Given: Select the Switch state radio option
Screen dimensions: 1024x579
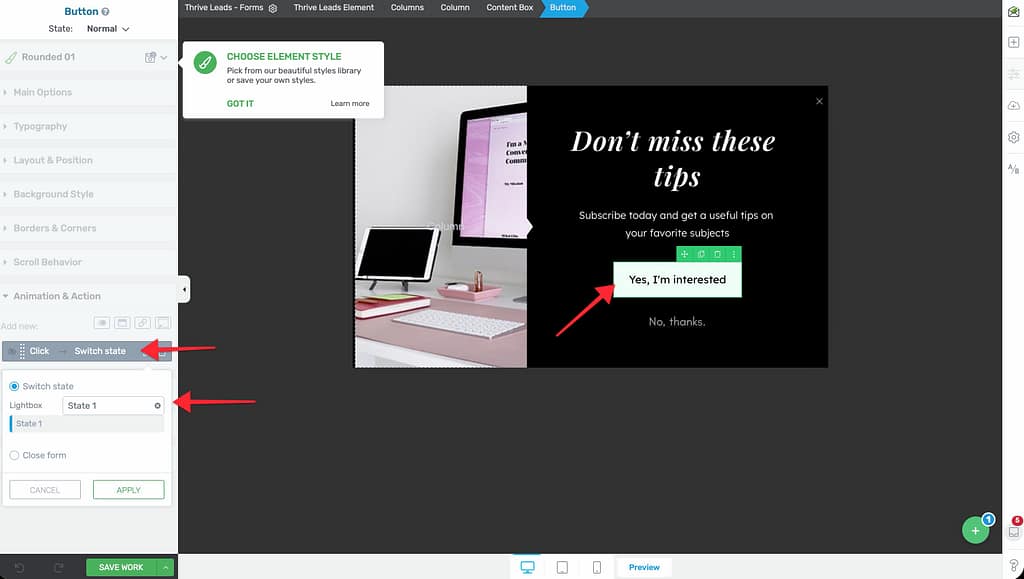Looking at the screenshot, I should coord(14,386).
